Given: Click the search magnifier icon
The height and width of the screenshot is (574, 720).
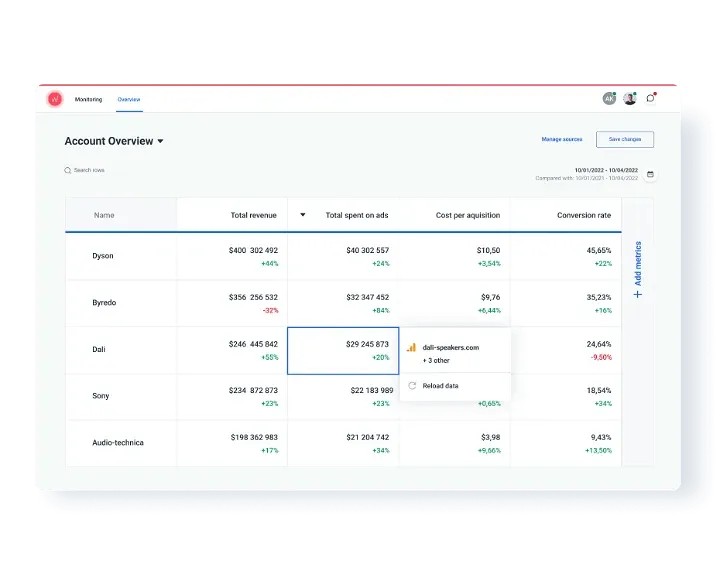Looking at the screenshot, I should coord(68,170).
